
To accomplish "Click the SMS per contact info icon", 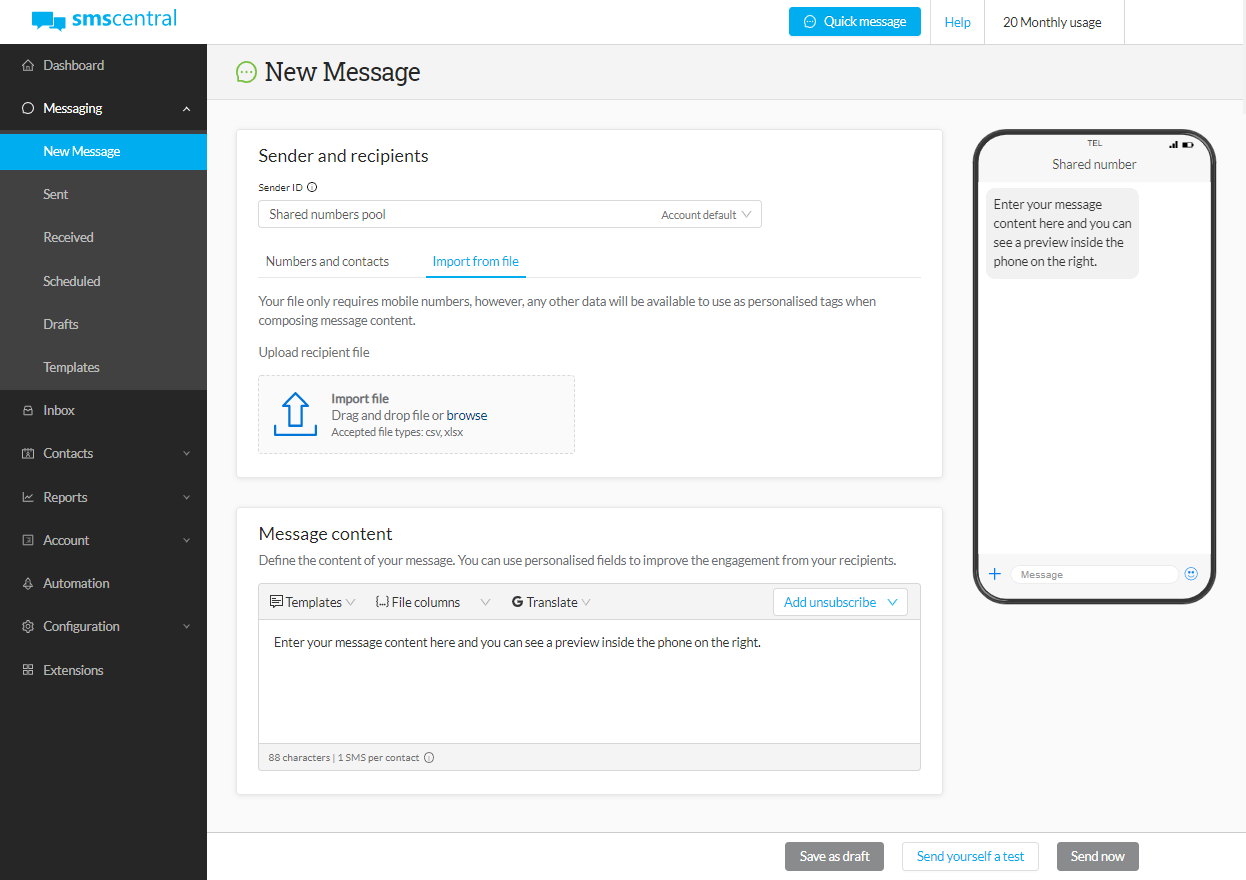I will (x=429, y=758).
